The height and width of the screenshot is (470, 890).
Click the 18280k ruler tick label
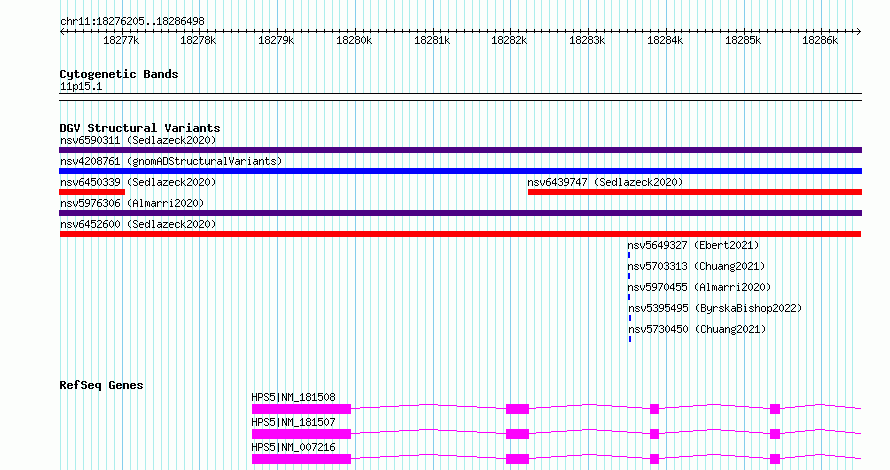(354, 40)
